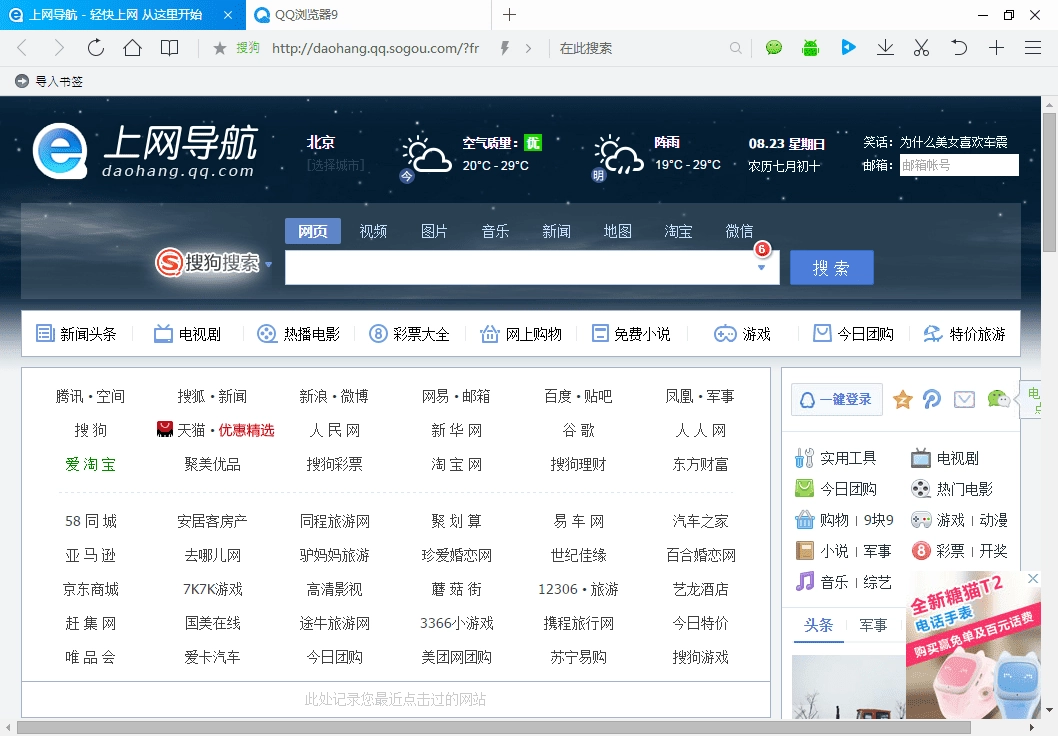Image resolution: width=1058 pixels, height=736 pixels.
Task: Open the WeChat toolbar icon
Action: point(774,47)
